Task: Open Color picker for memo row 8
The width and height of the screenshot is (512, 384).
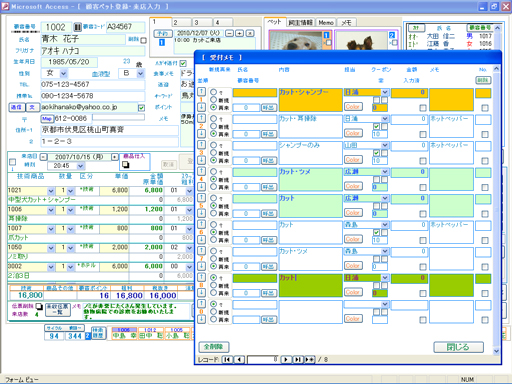Action: tap(352, 292)
